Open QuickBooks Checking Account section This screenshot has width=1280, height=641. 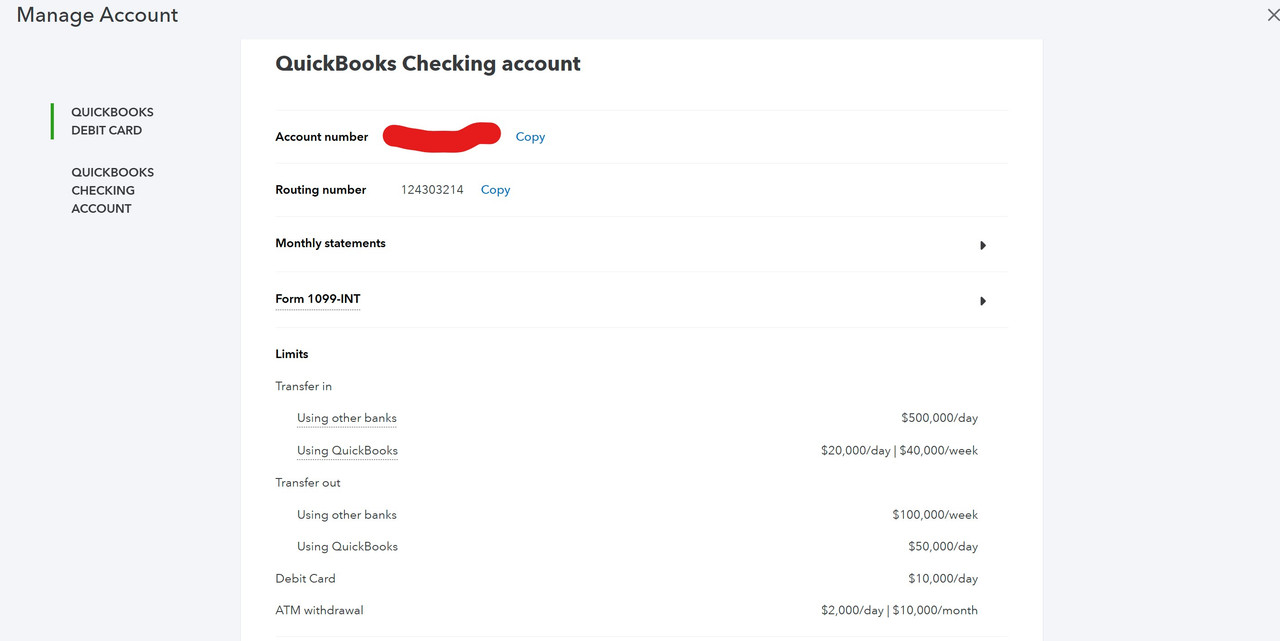112,190
